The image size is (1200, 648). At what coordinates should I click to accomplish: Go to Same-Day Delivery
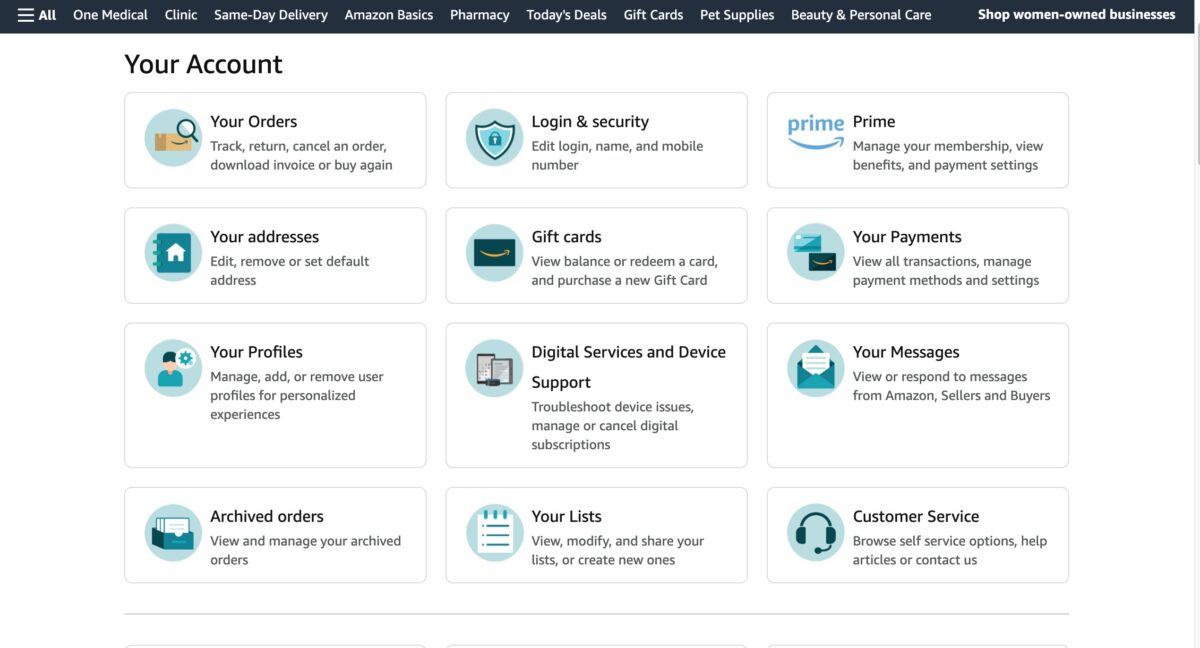(271, 15)
